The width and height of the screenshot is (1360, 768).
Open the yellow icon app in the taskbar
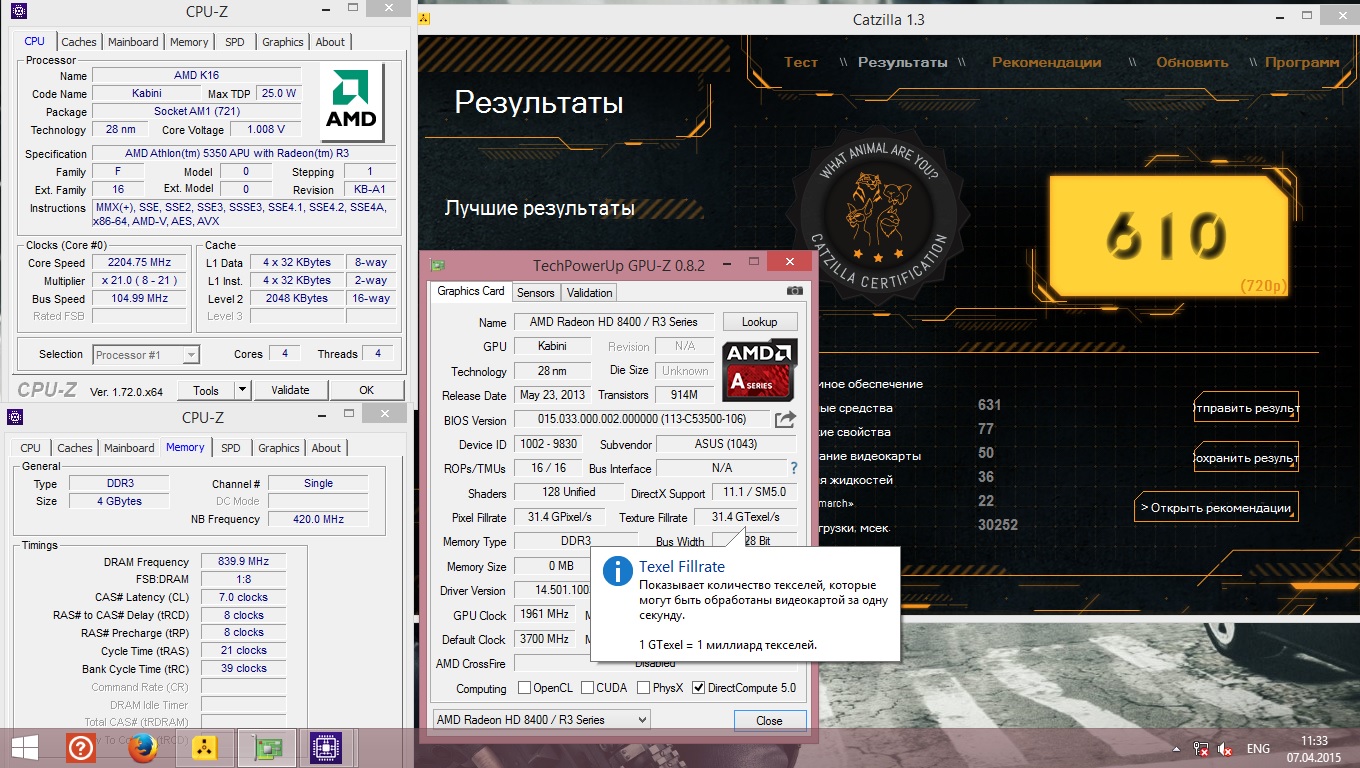[204, 747]
